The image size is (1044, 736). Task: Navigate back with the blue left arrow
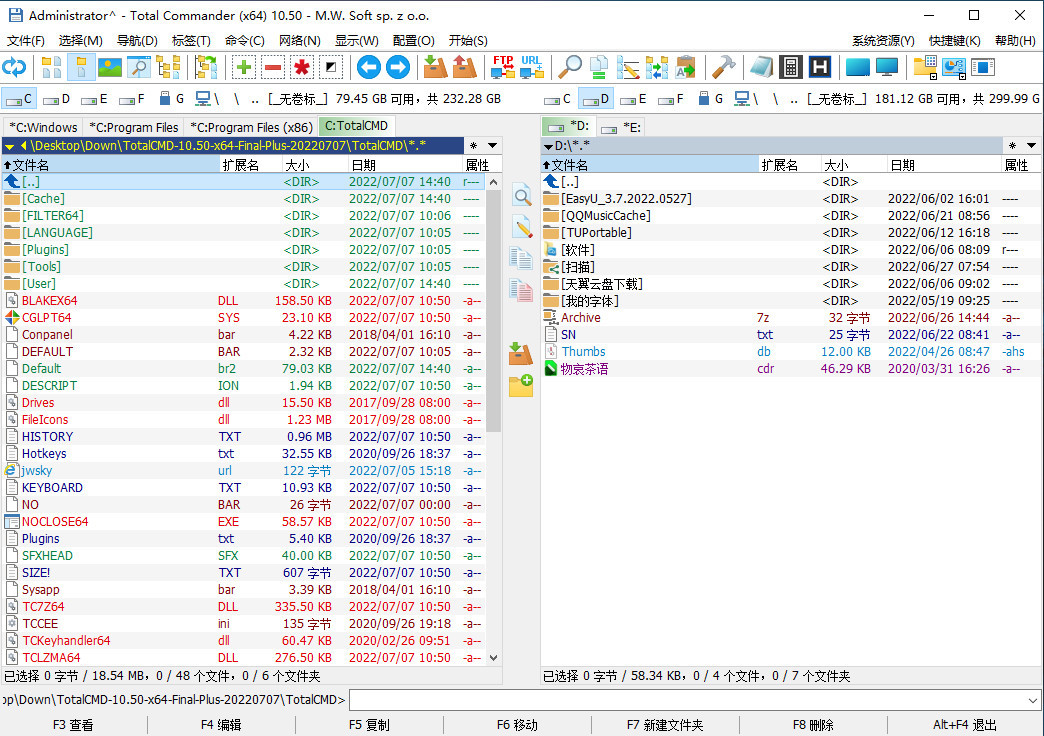point(368,68)
